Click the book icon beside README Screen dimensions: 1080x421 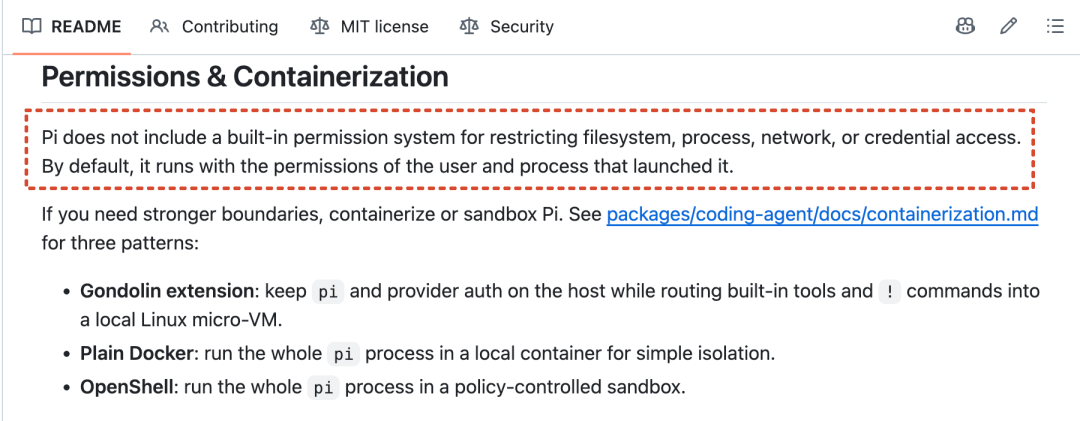(32, 27)
